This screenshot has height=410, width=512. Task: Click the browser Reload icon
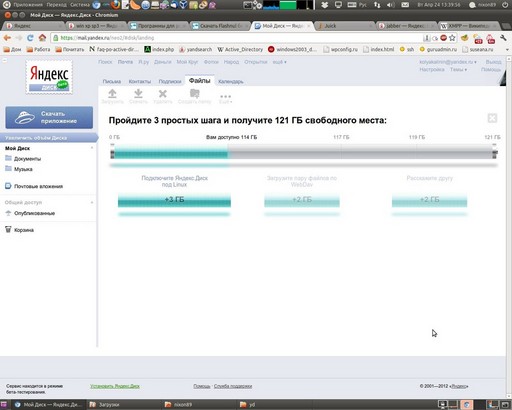pyautogui.click(x=30, y=38)
